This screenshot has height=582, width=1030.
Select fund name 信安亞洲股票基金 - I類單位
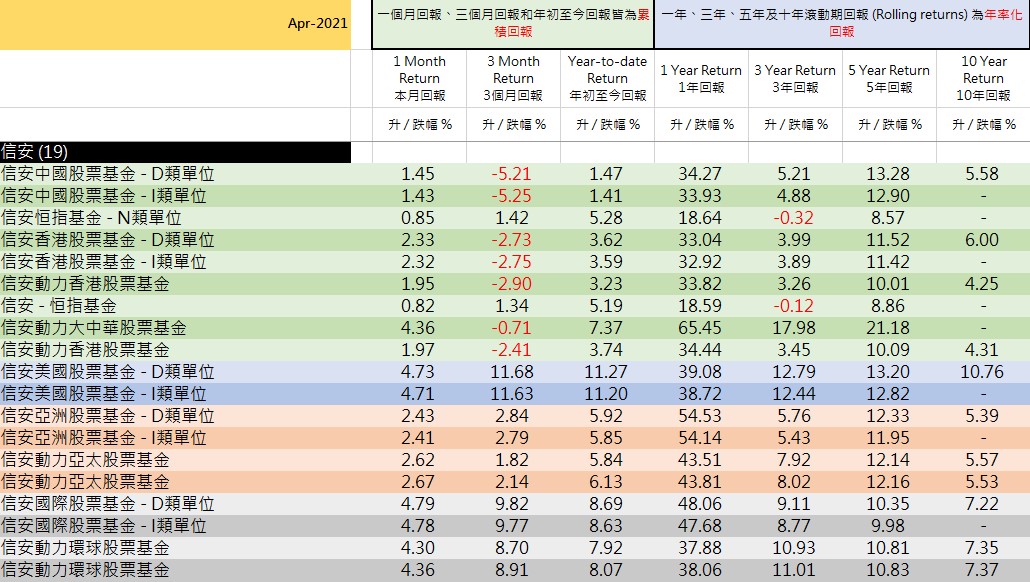pos(104,438)
